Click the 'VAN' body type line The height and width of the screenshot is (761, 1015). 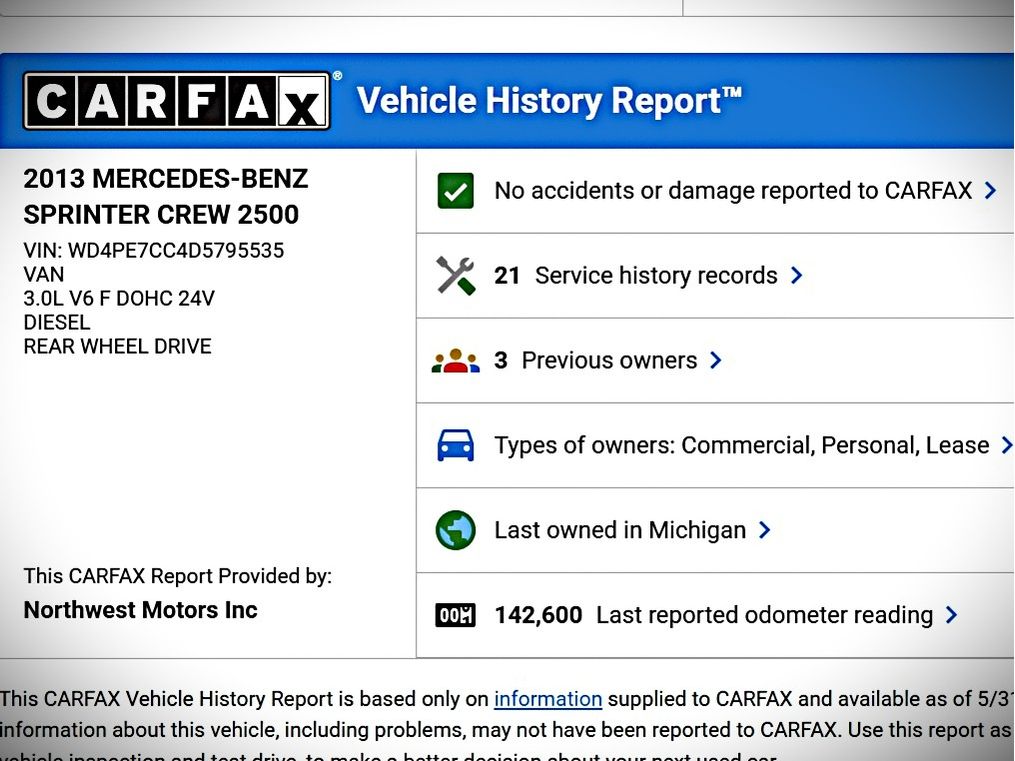point(43,274)
